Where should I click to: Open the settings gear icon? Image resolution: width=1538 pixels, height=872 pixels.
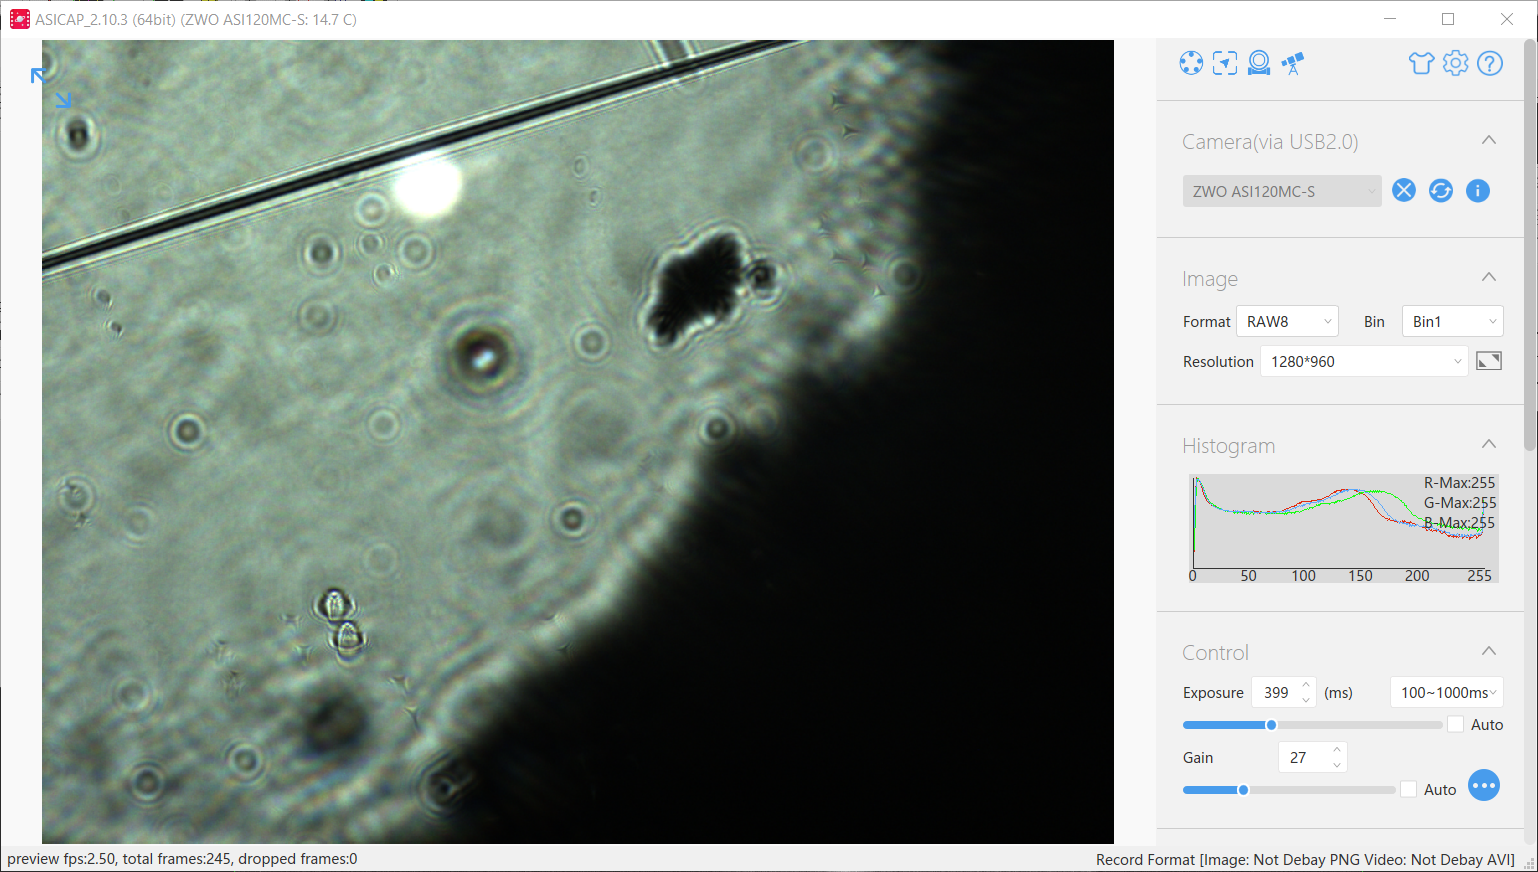coord(1456,63)
